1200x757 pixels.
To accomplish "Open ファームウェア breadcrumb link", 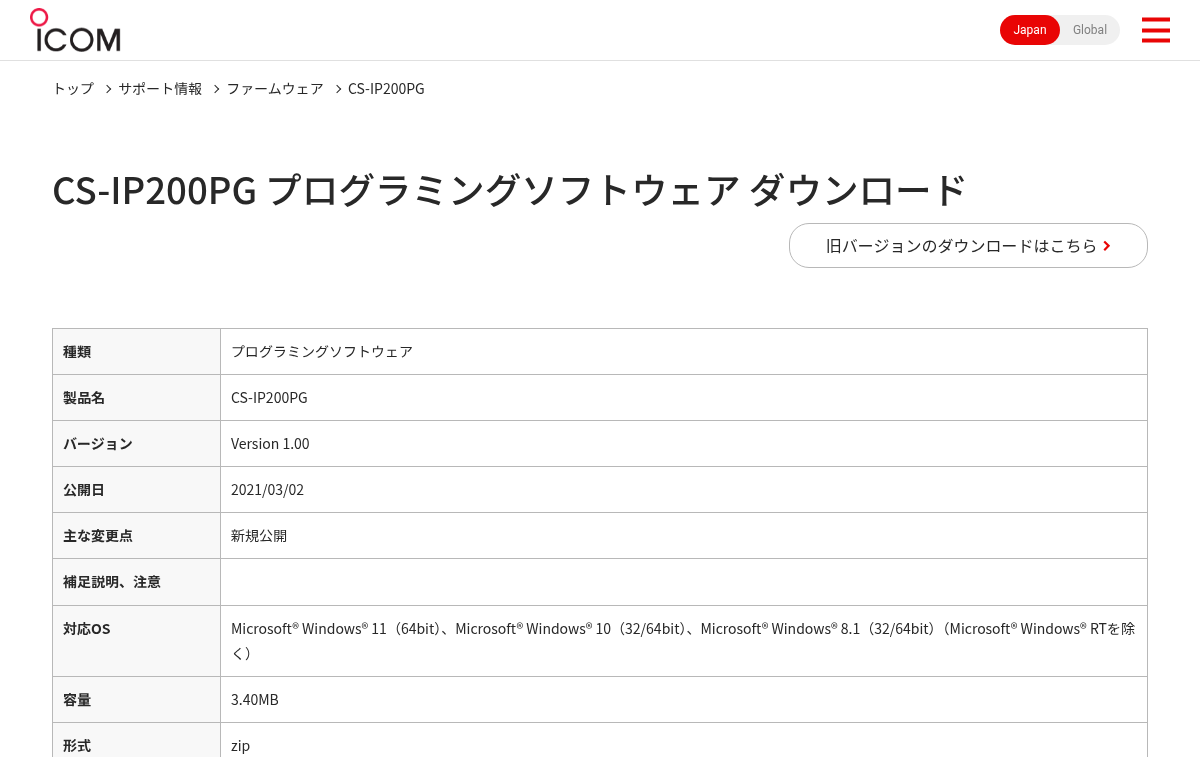I will coord(275,88).
